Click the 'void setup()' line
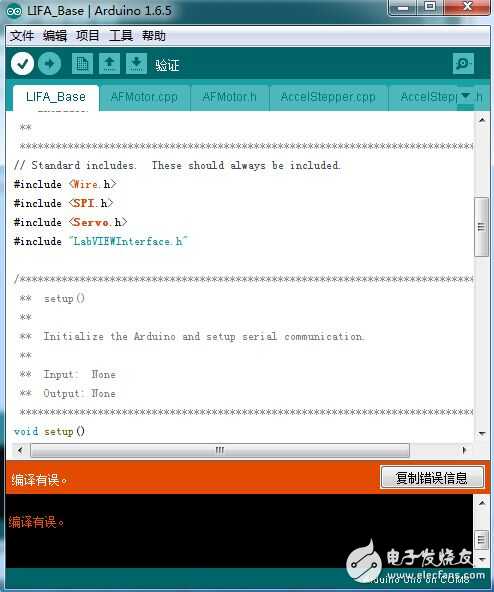The width and height of the screenshot is (494, 592). (x=49, y=431)
